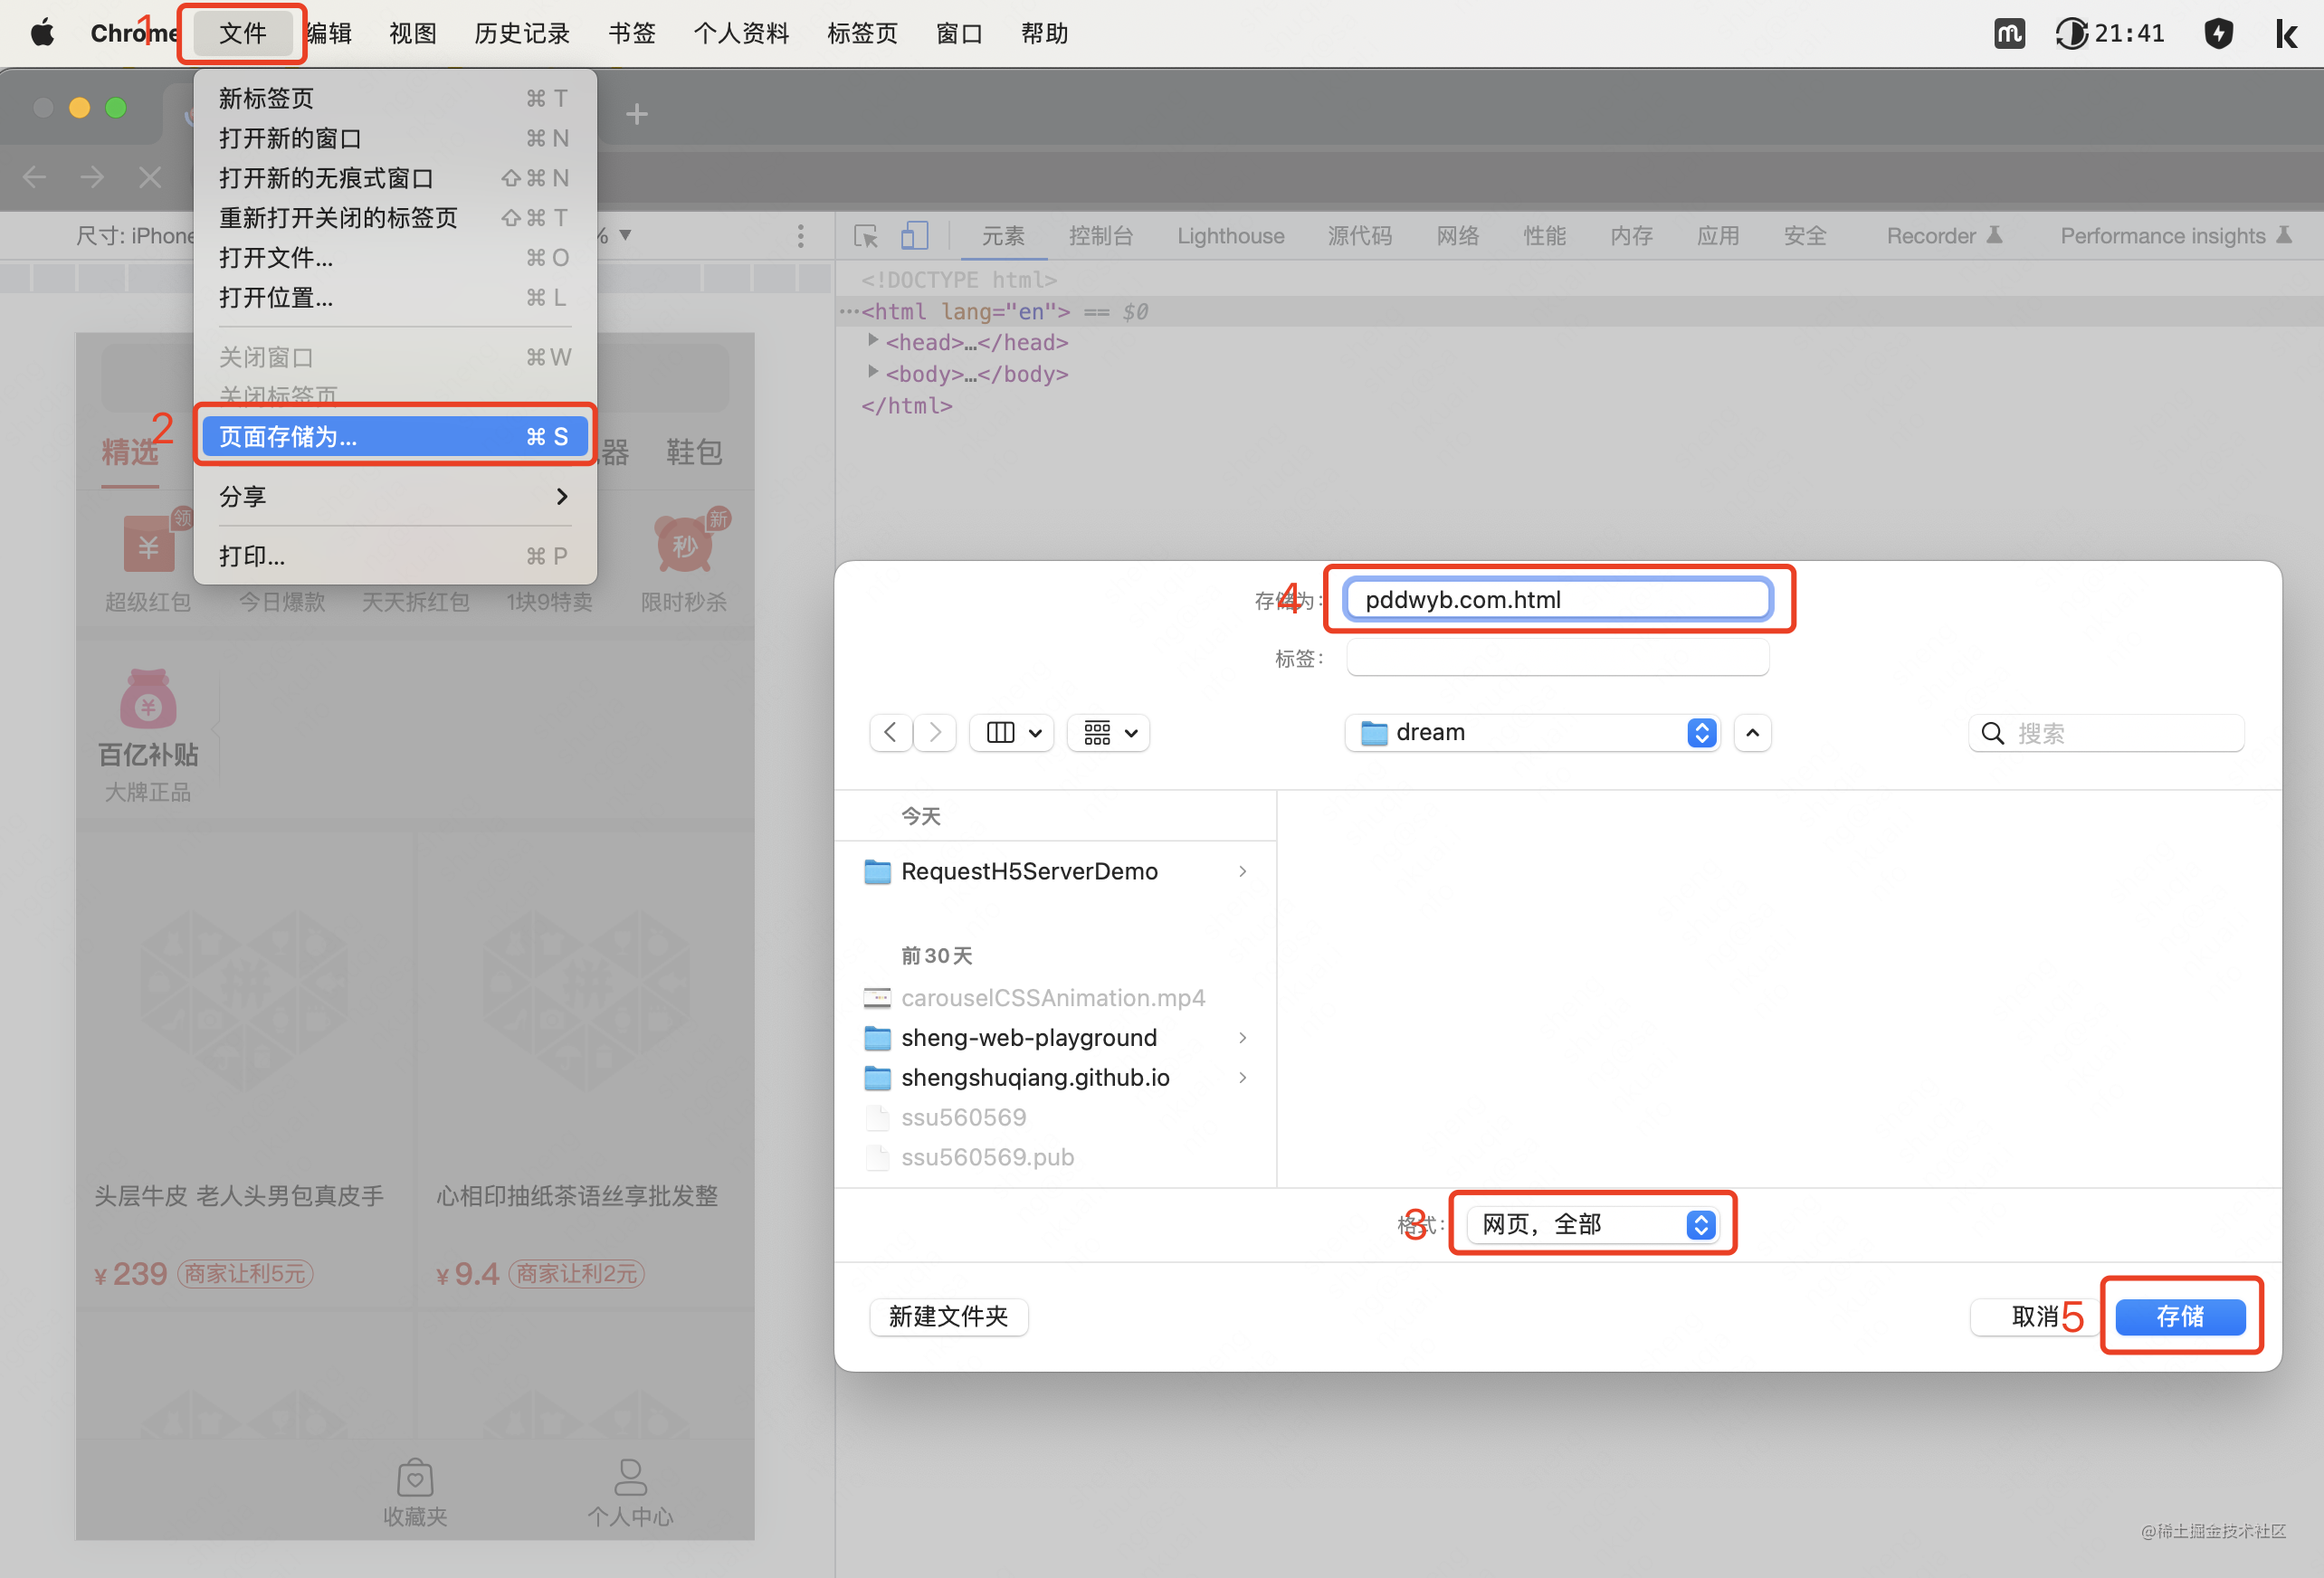Choose 打印... menu entry
2324x1578 pixels.
(x=395, y=556)
